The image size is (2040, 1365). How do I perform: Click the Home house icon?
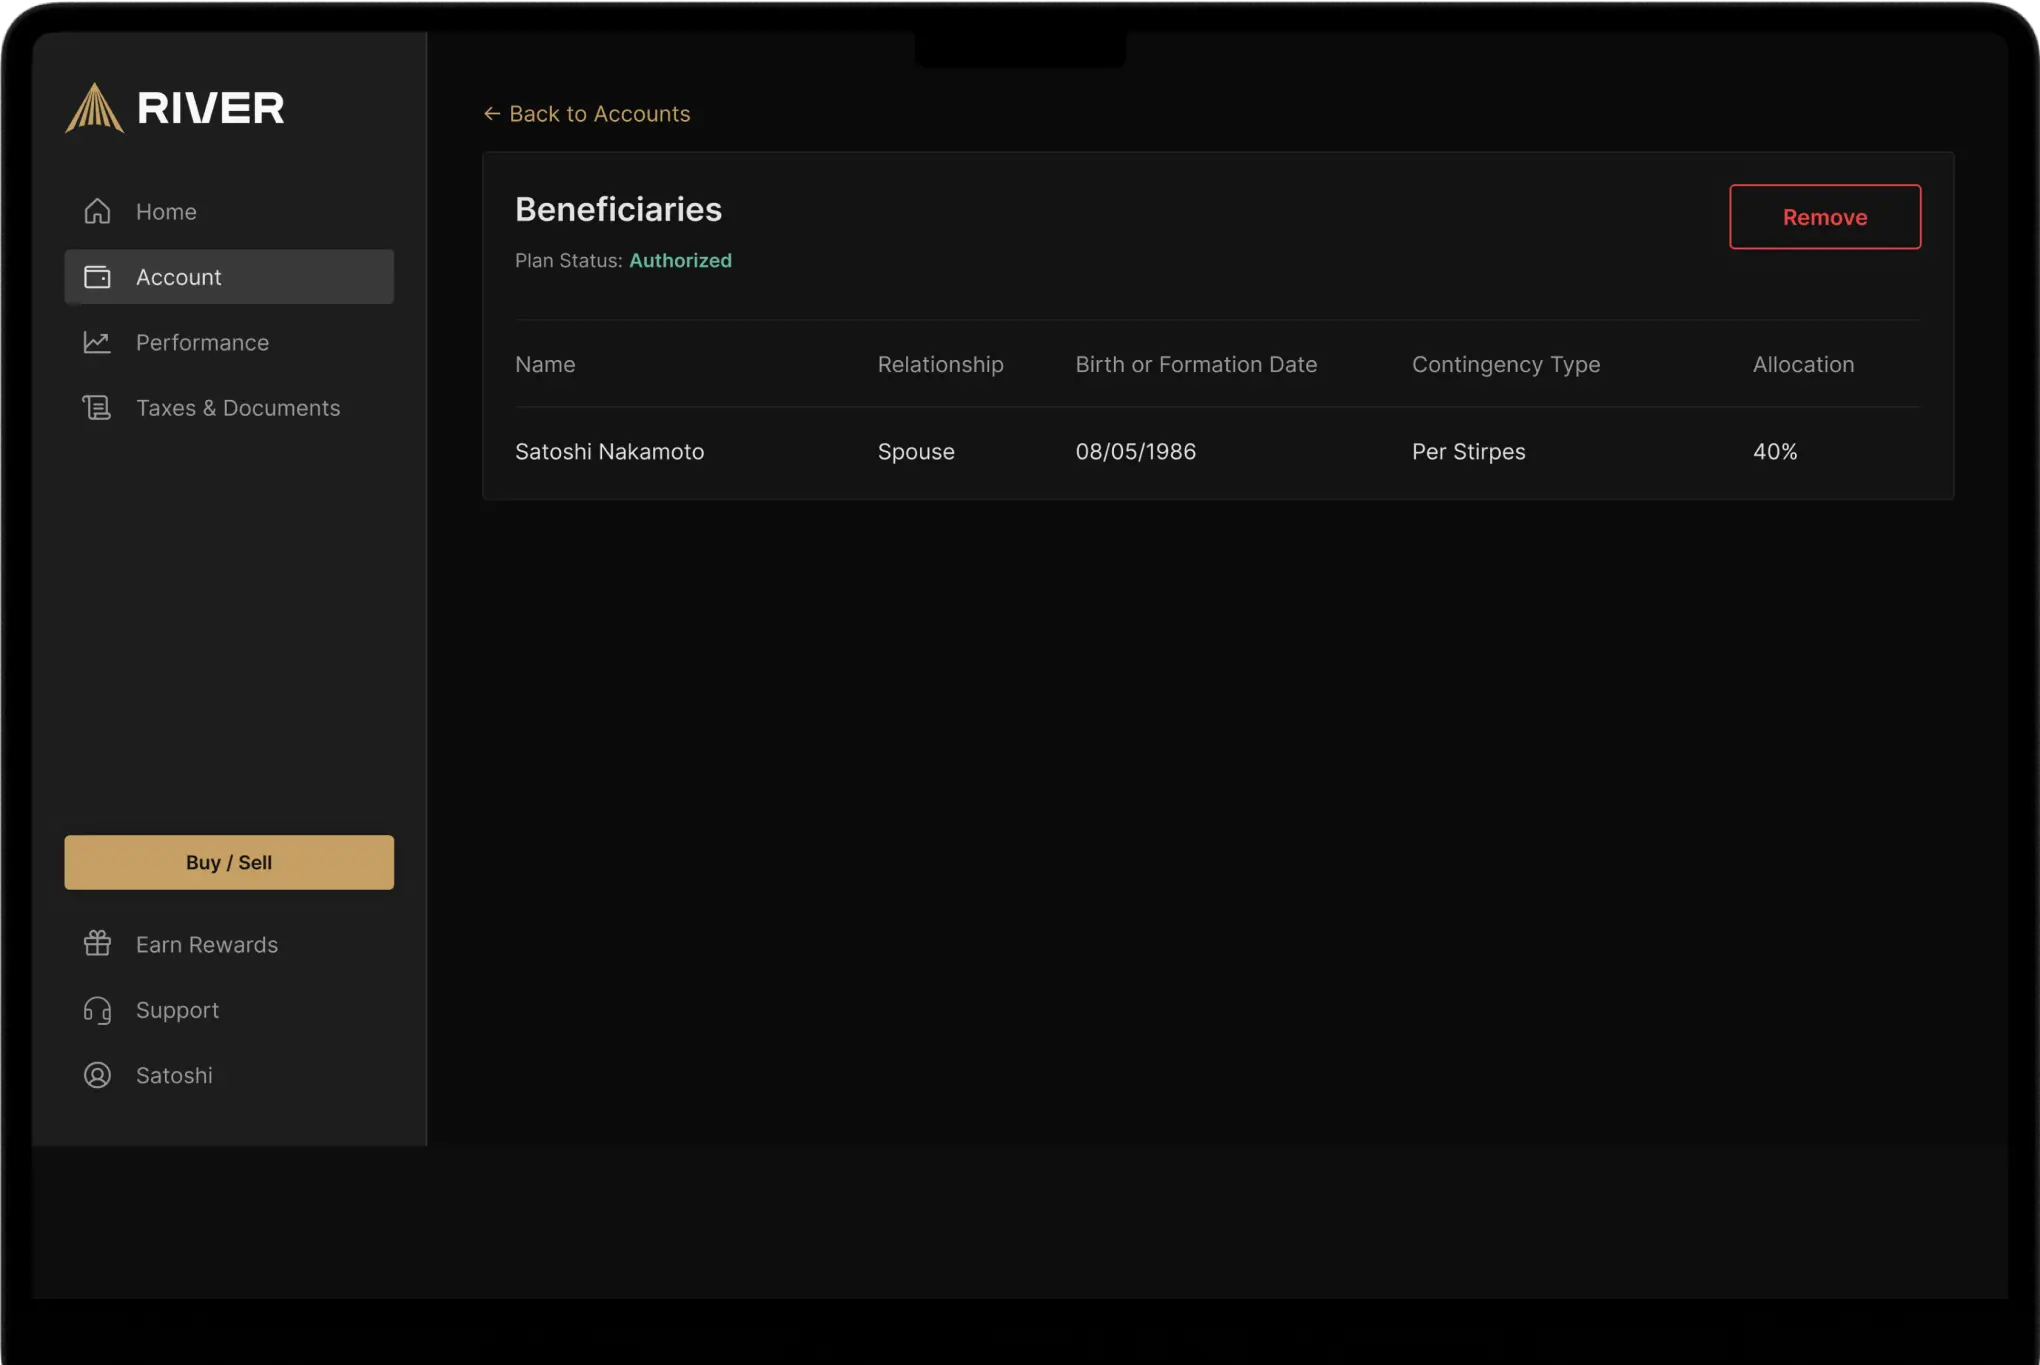(x=97, y=211)
